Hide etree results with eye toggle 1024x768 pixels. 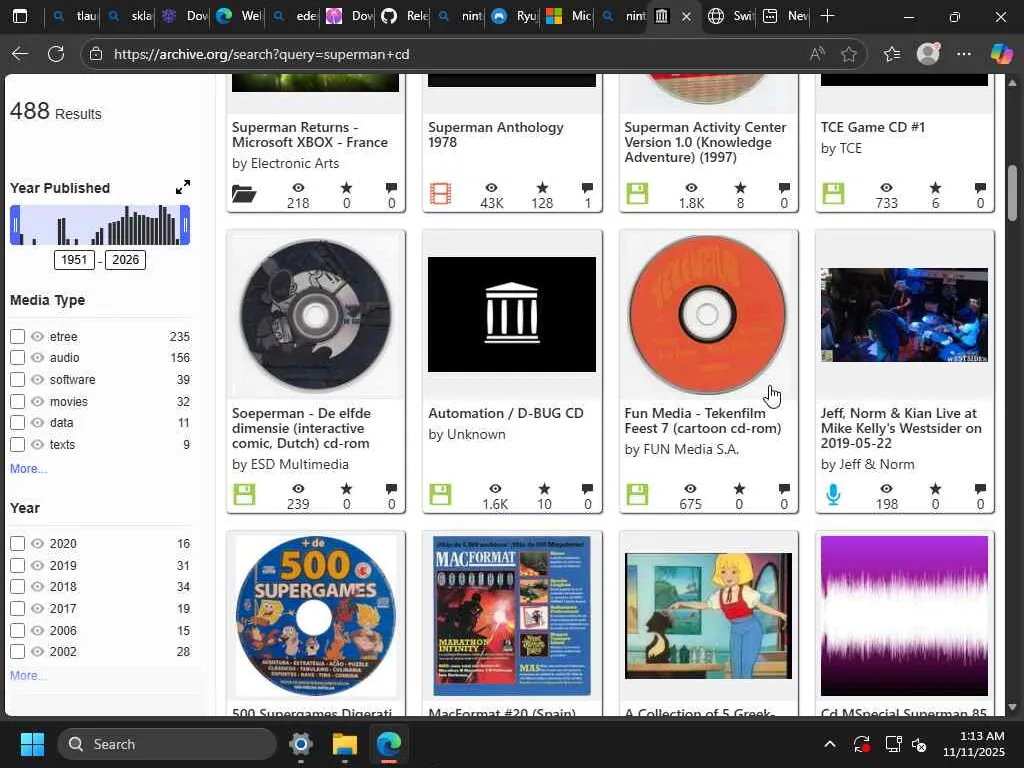[38, 336]
